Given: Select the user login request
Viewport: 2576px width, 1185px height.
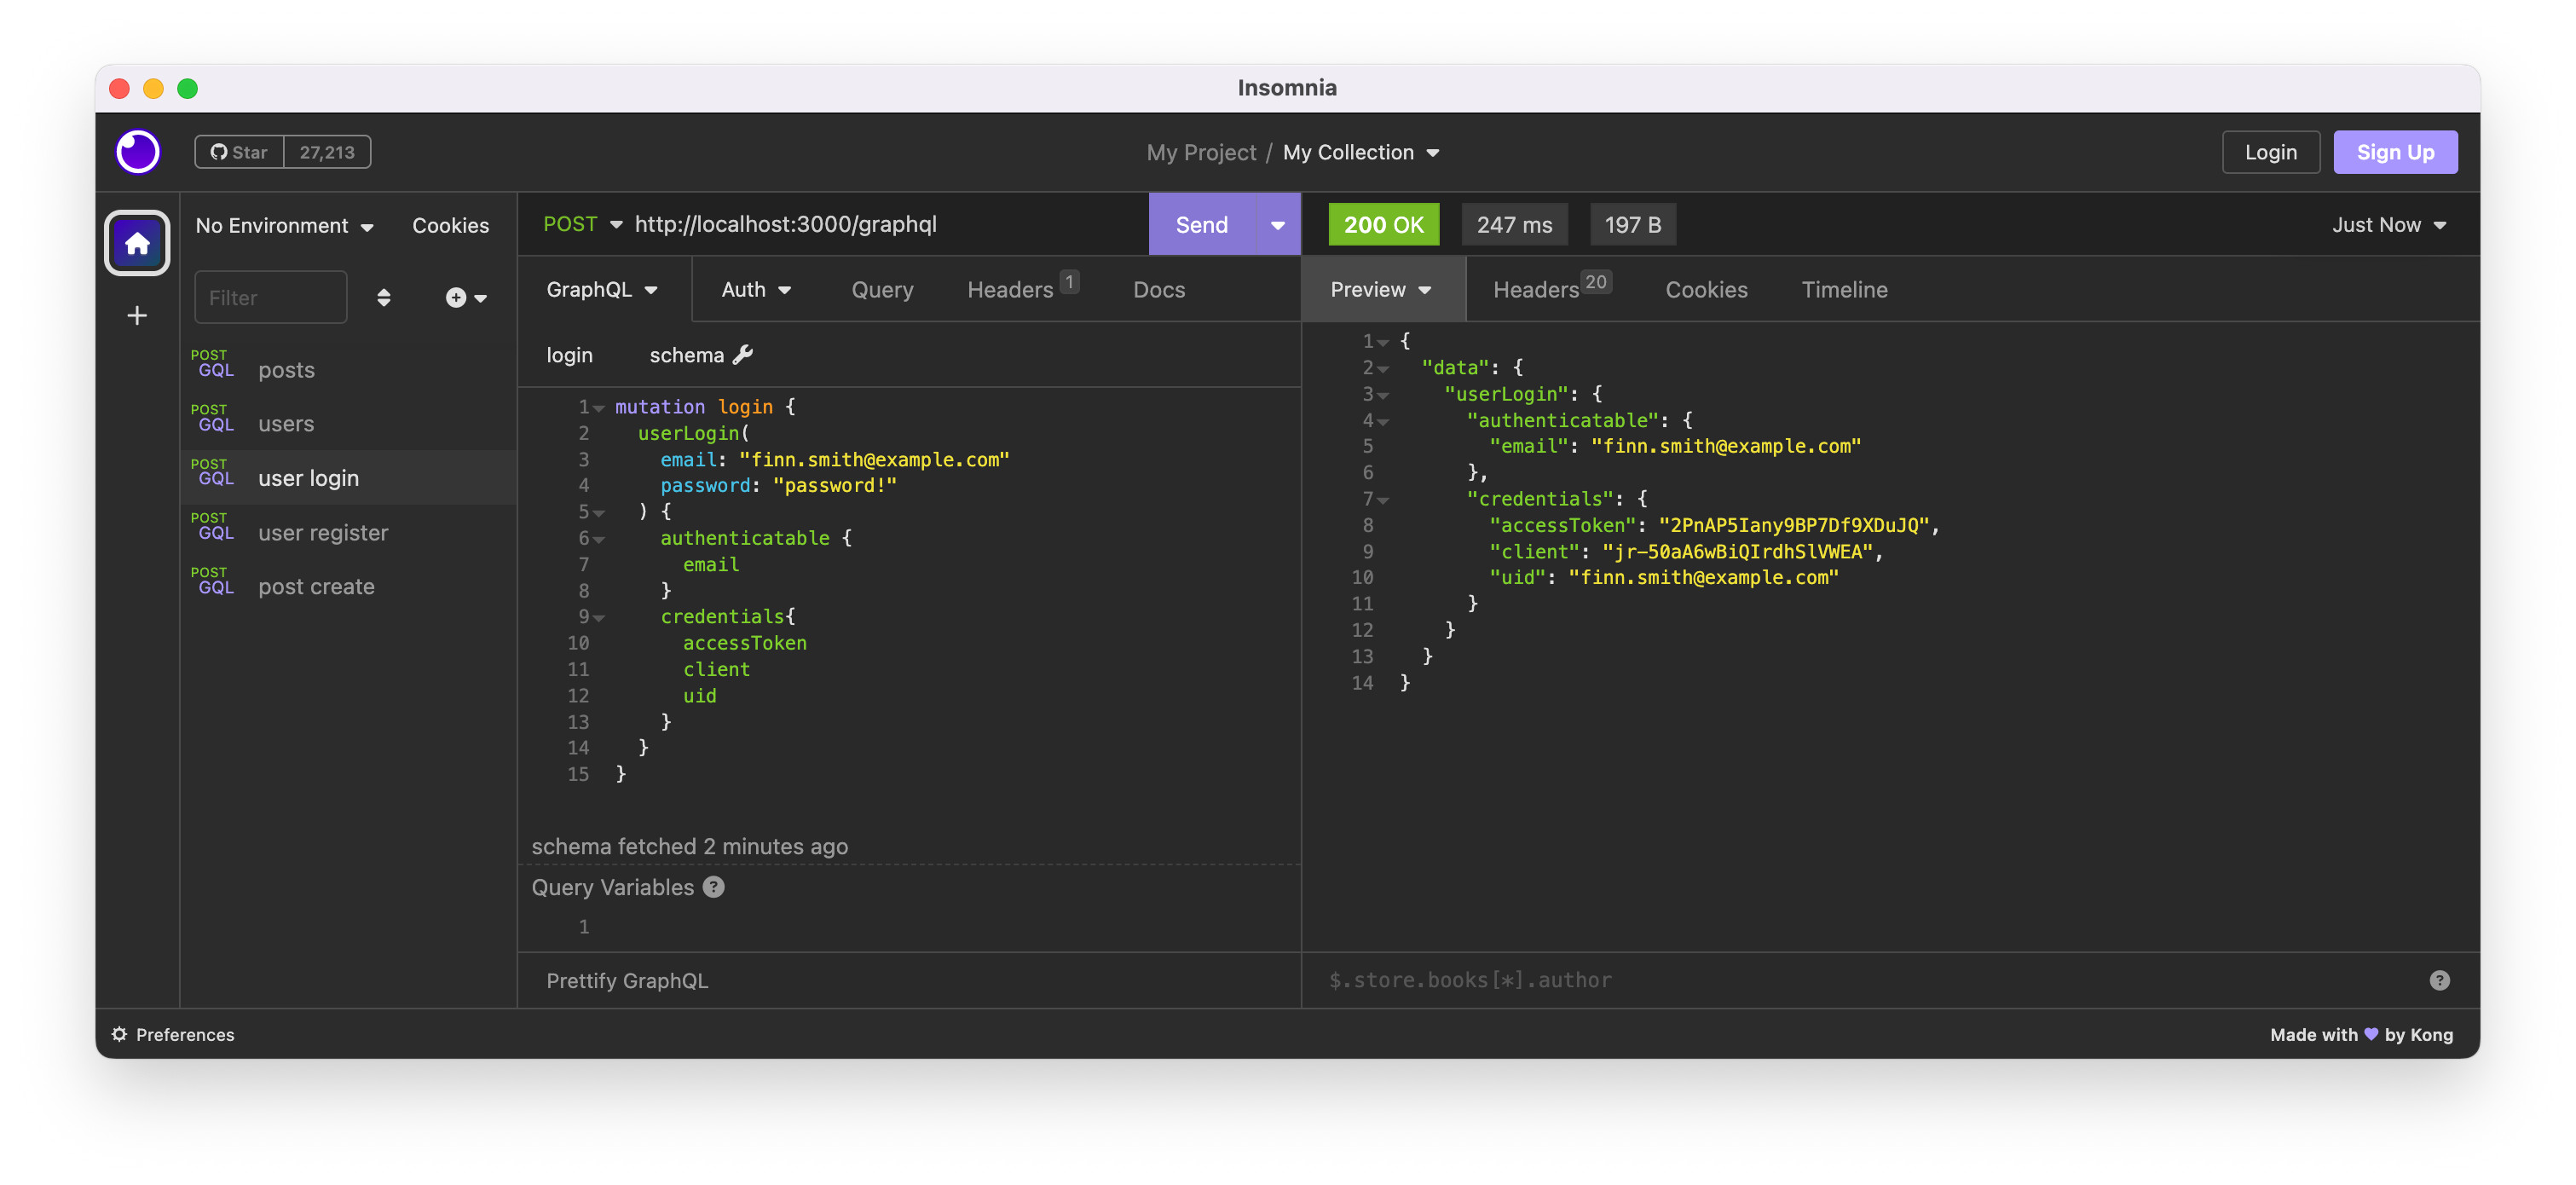Looking at the screenshot, I should [349, 478].
